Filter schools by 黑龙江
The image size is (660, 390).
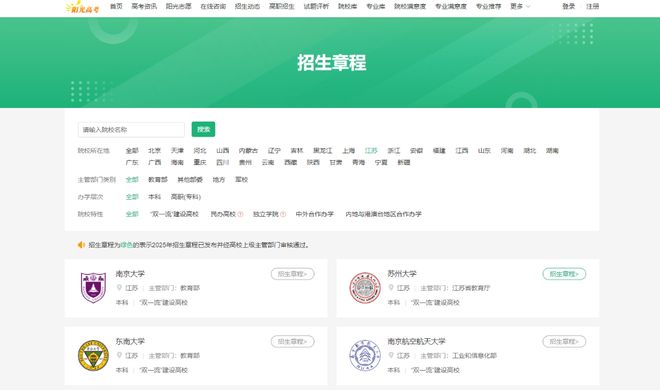323,151
